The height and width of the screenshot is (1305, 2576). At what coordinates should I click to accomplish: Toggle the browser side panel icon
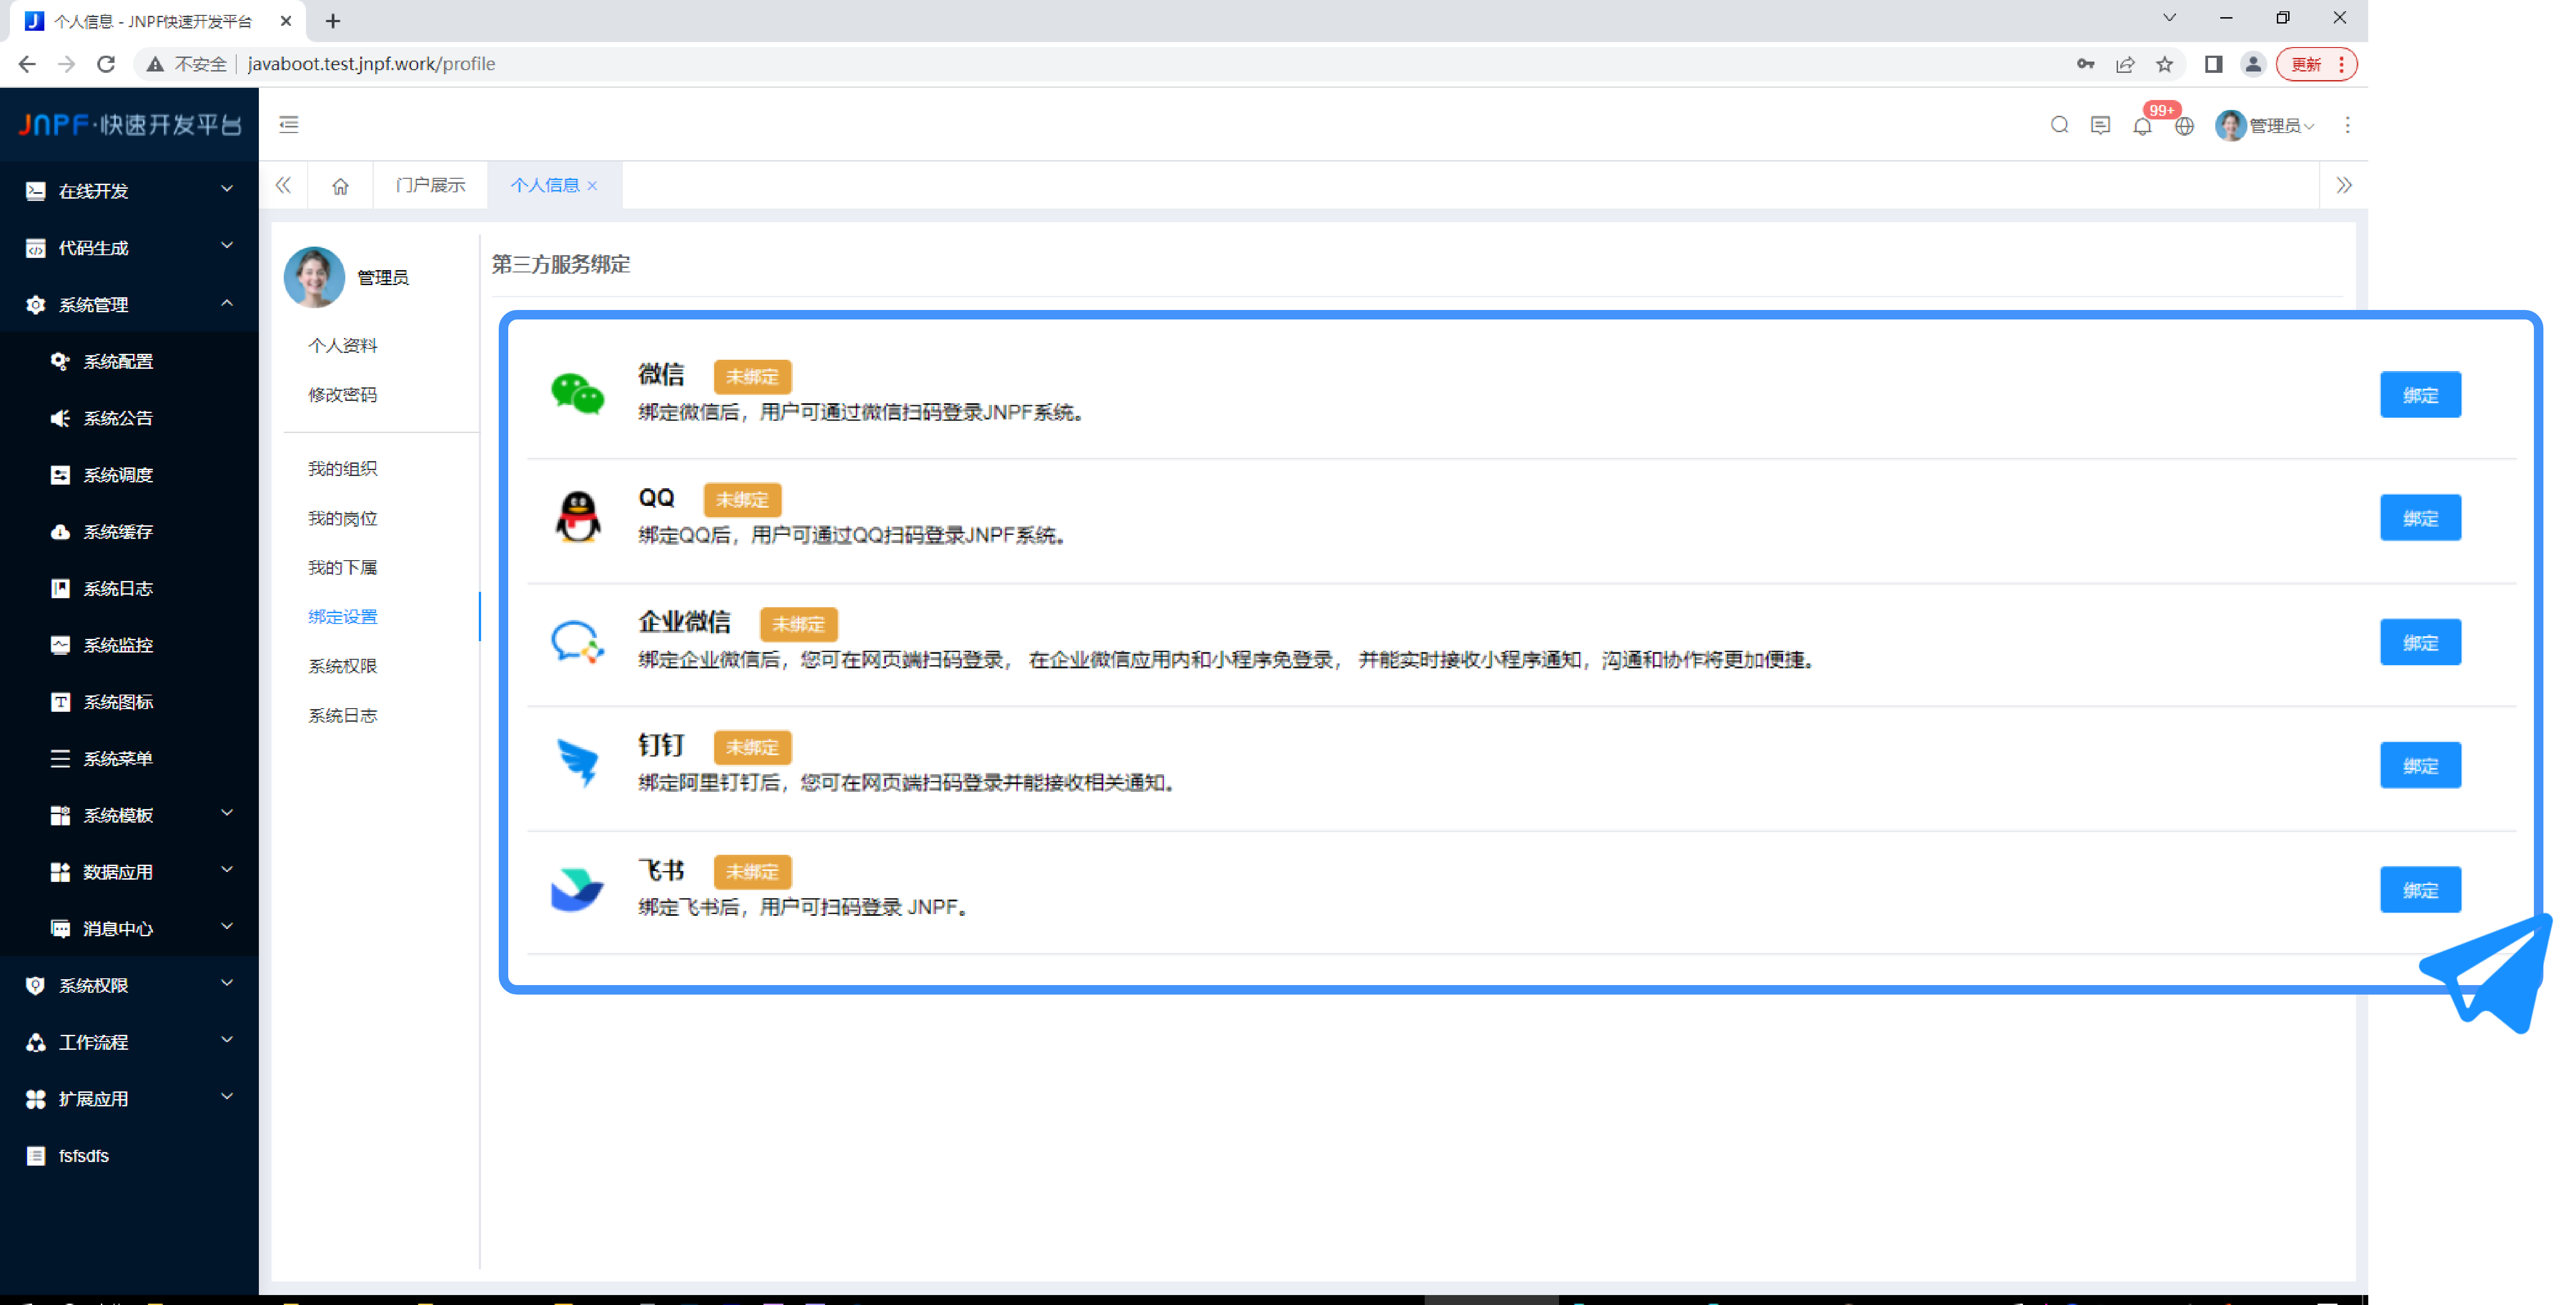coord(2213,64)
